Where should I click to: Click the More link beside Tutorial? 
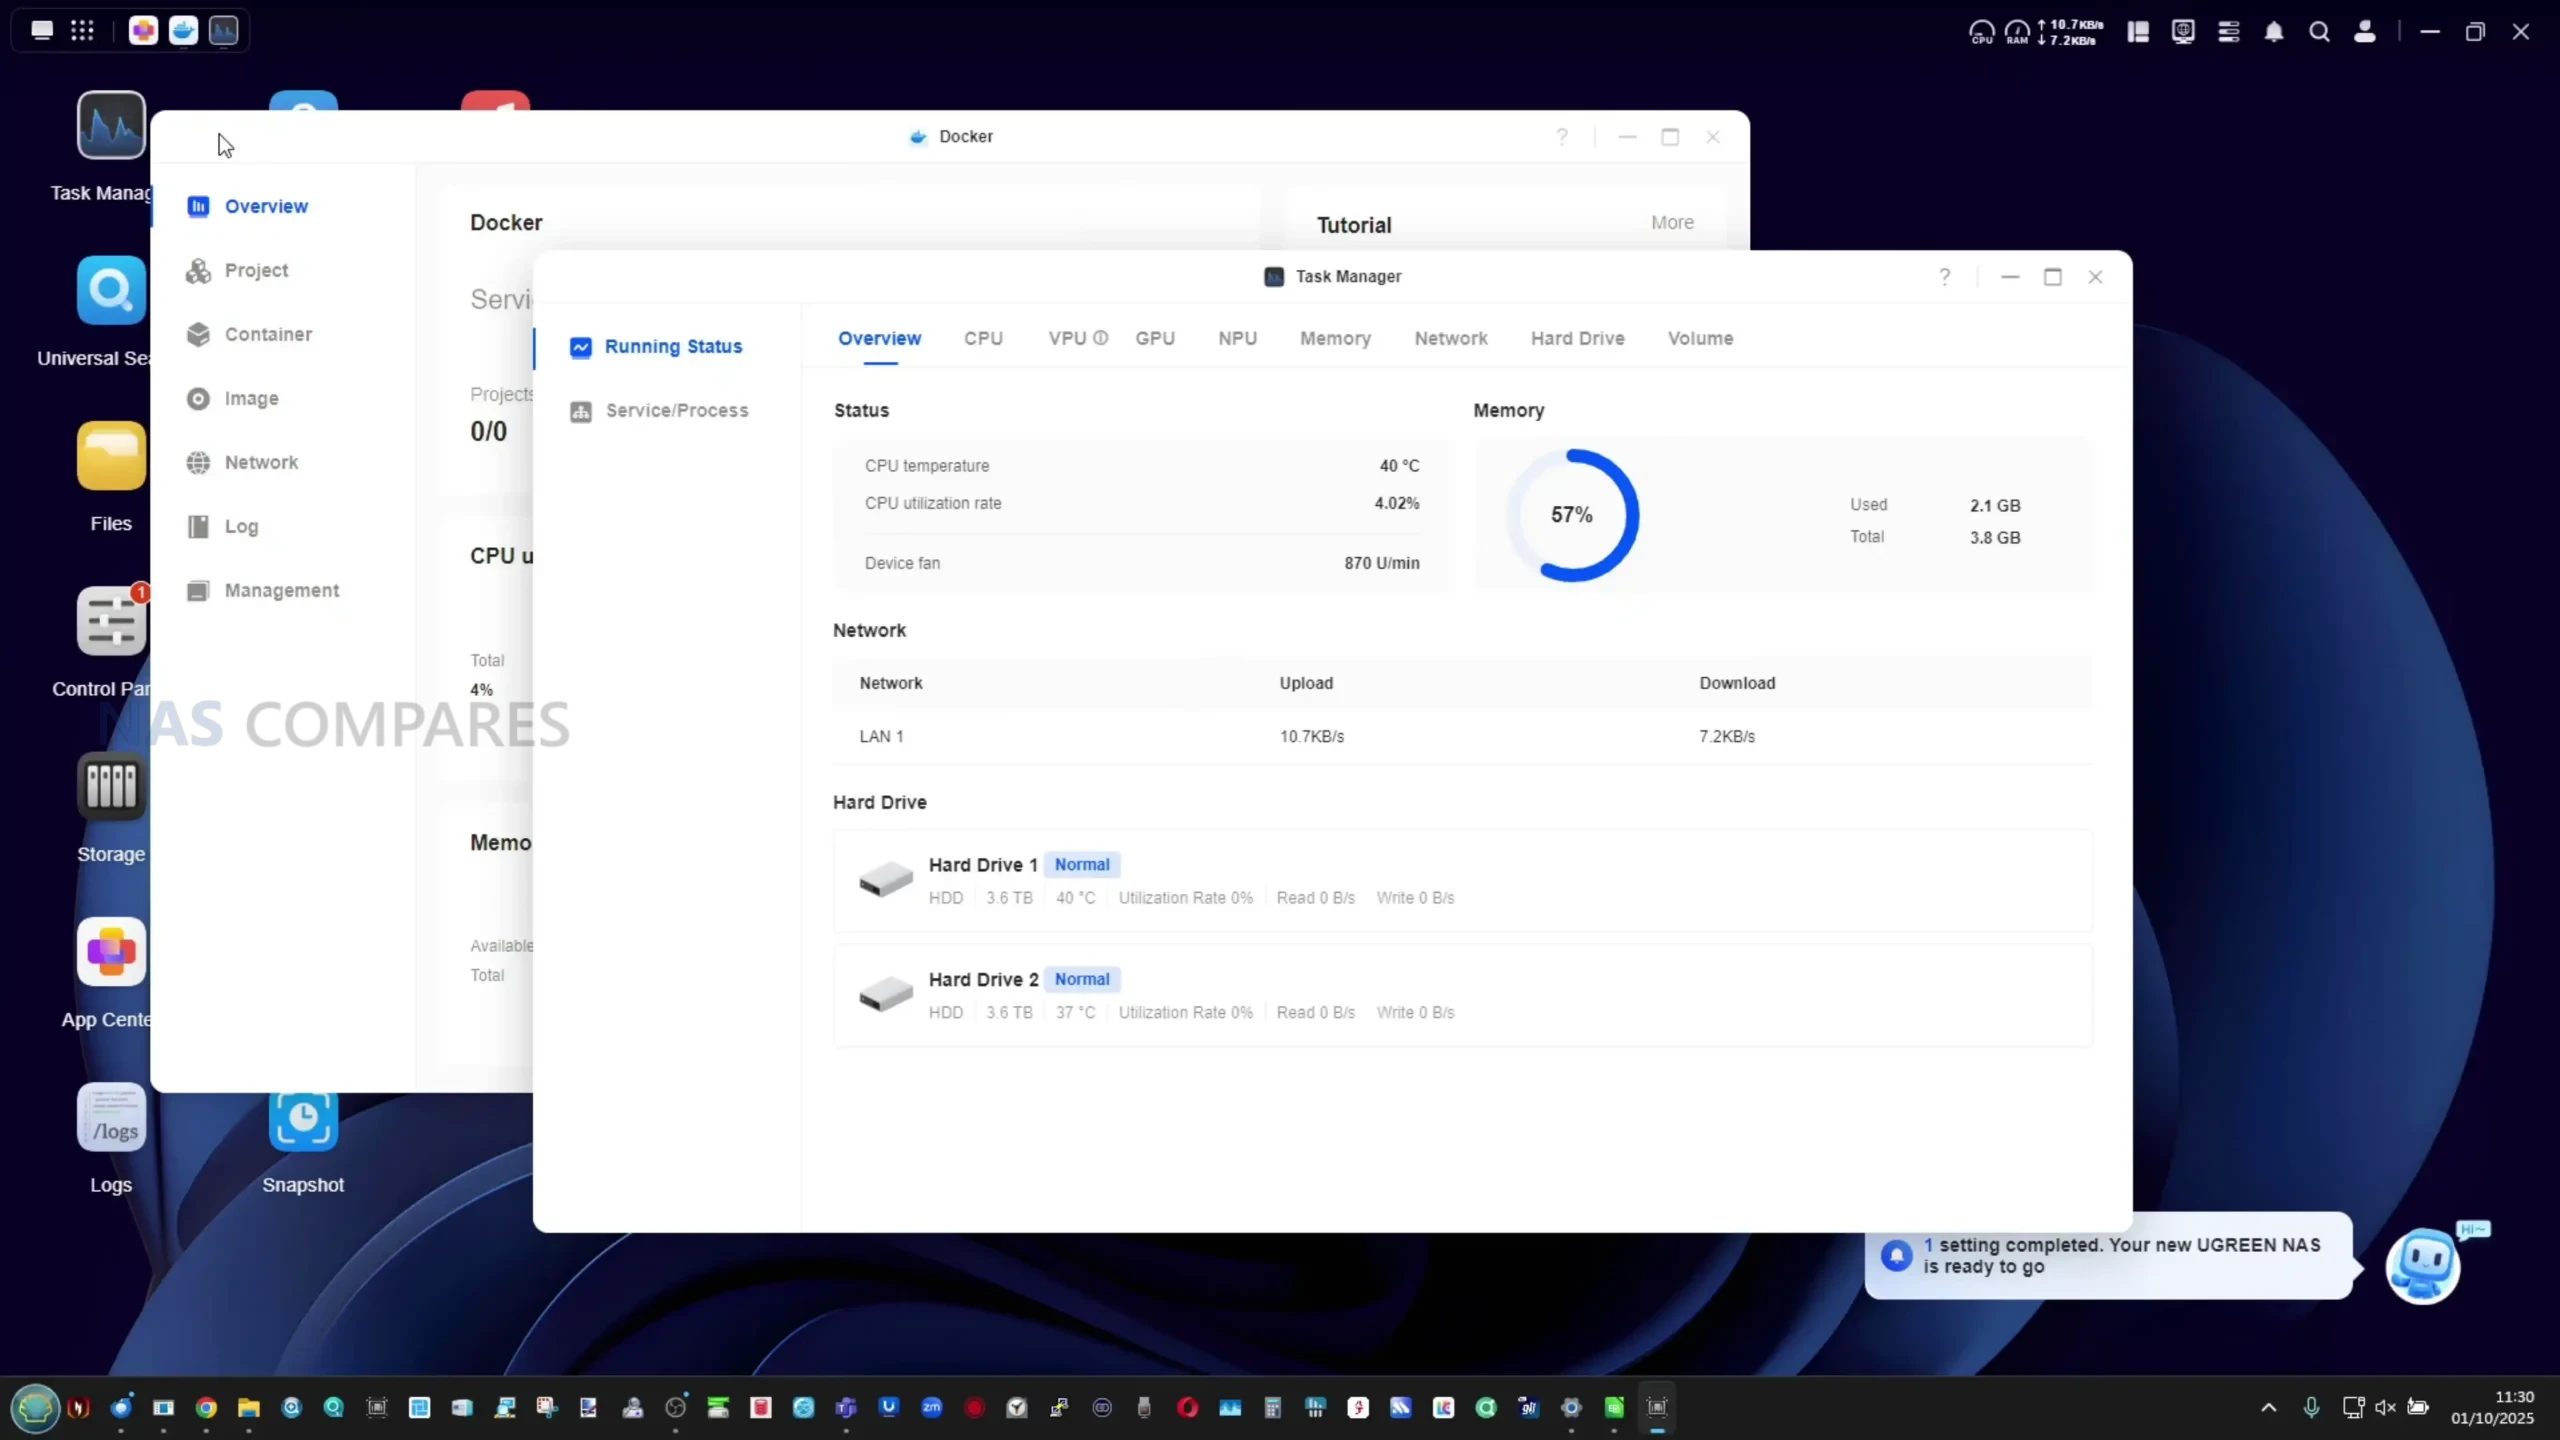[x=1672, y=222]
